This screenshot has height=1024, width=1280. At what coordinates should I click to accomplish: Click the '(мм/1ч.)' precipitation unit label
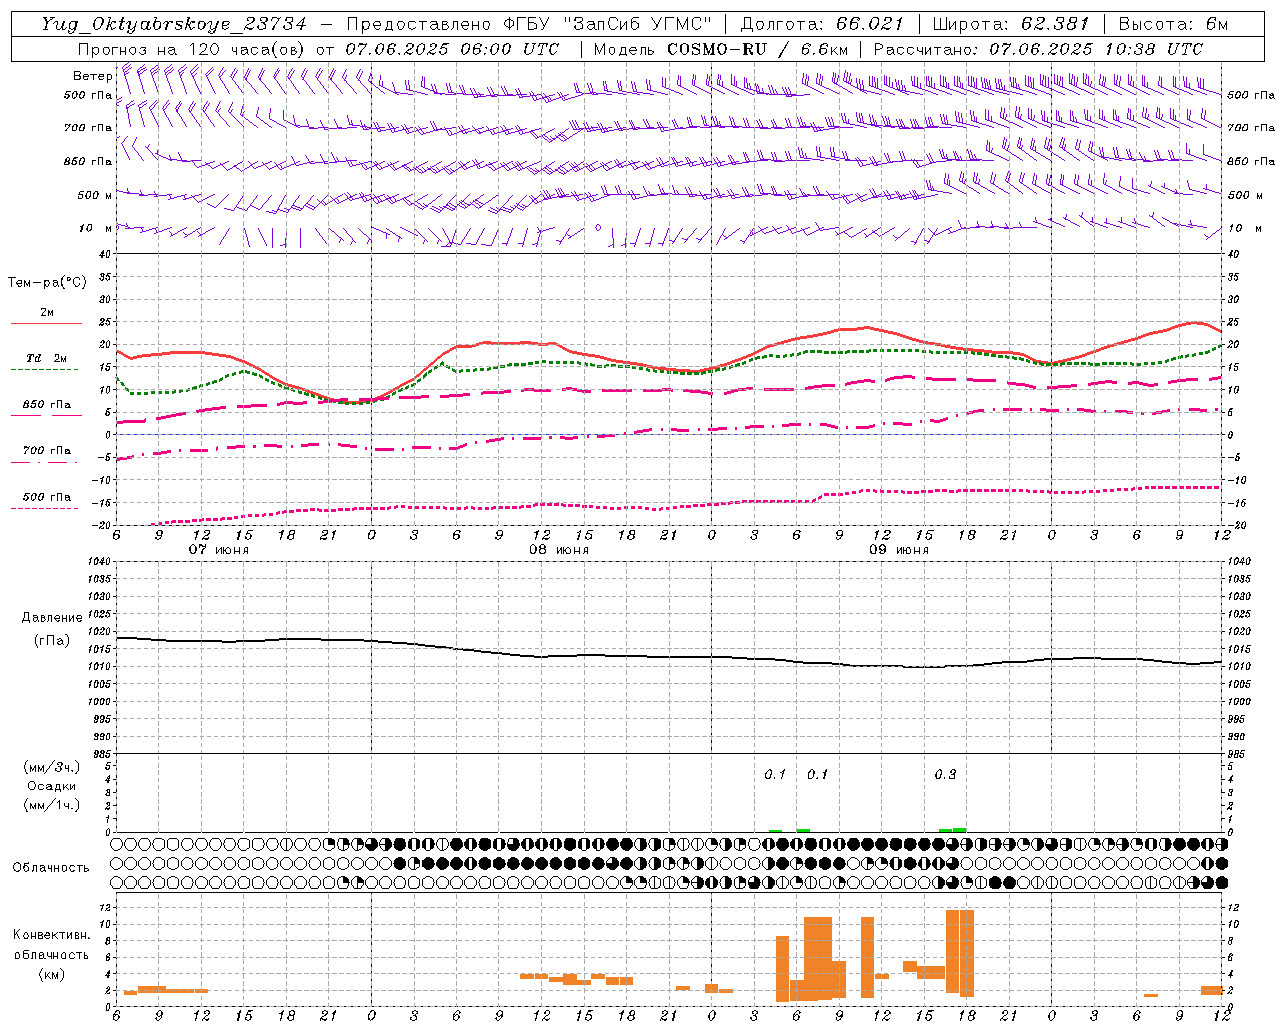pos(52,805)
